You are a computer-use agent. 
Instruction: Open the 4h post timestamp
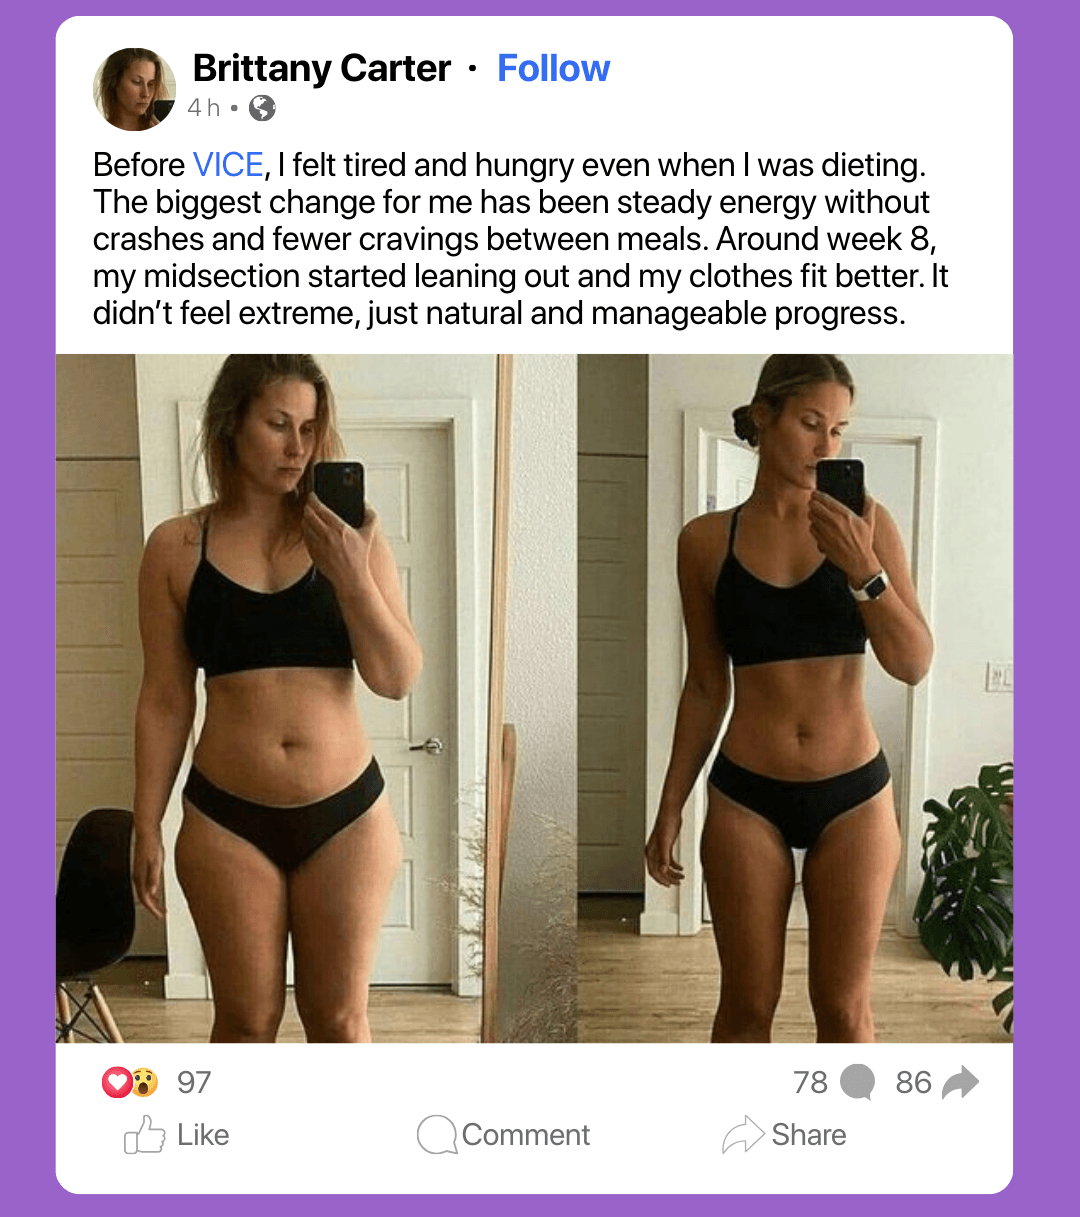[x=204, y=107]
